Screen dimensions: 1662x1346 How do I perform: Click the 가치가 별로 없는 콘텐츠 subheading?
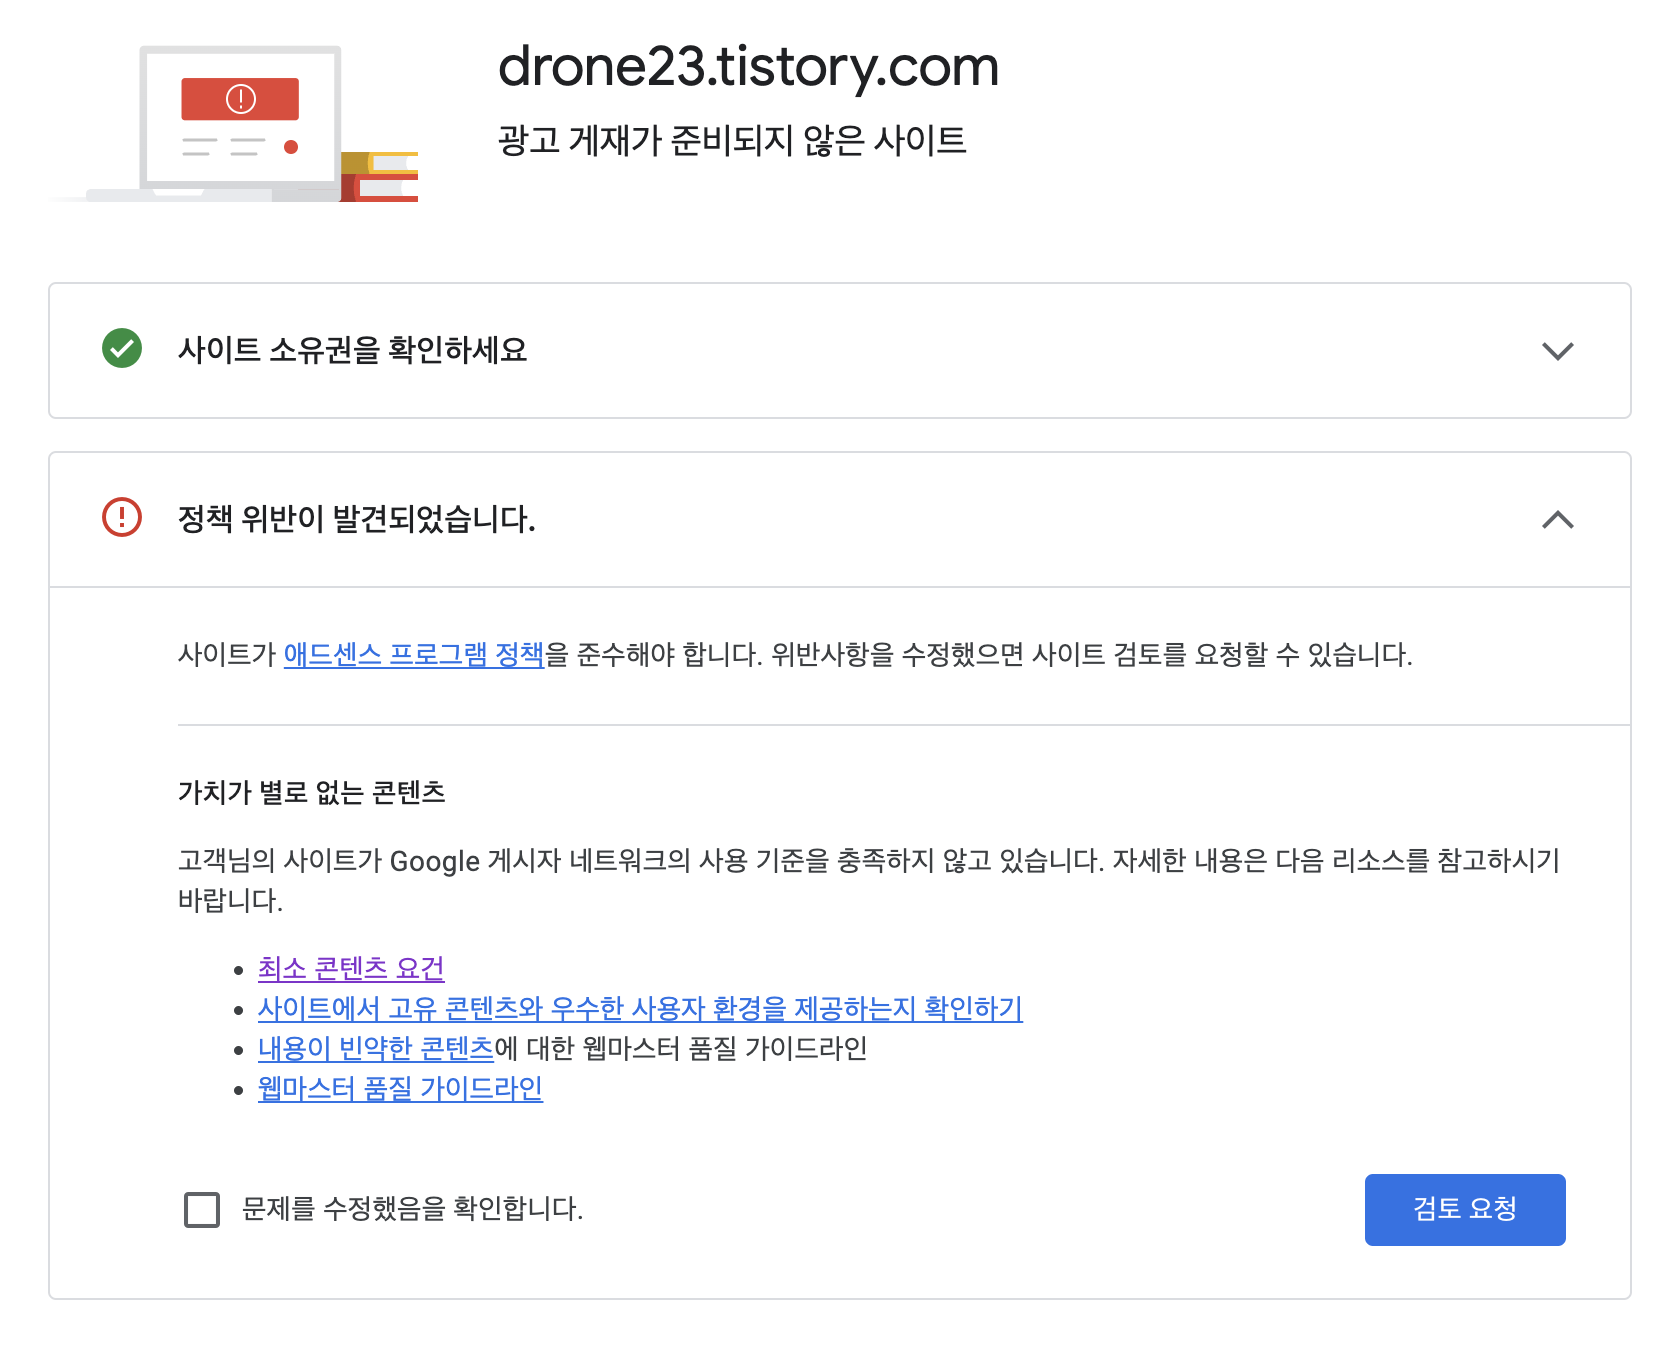point(311,792)
